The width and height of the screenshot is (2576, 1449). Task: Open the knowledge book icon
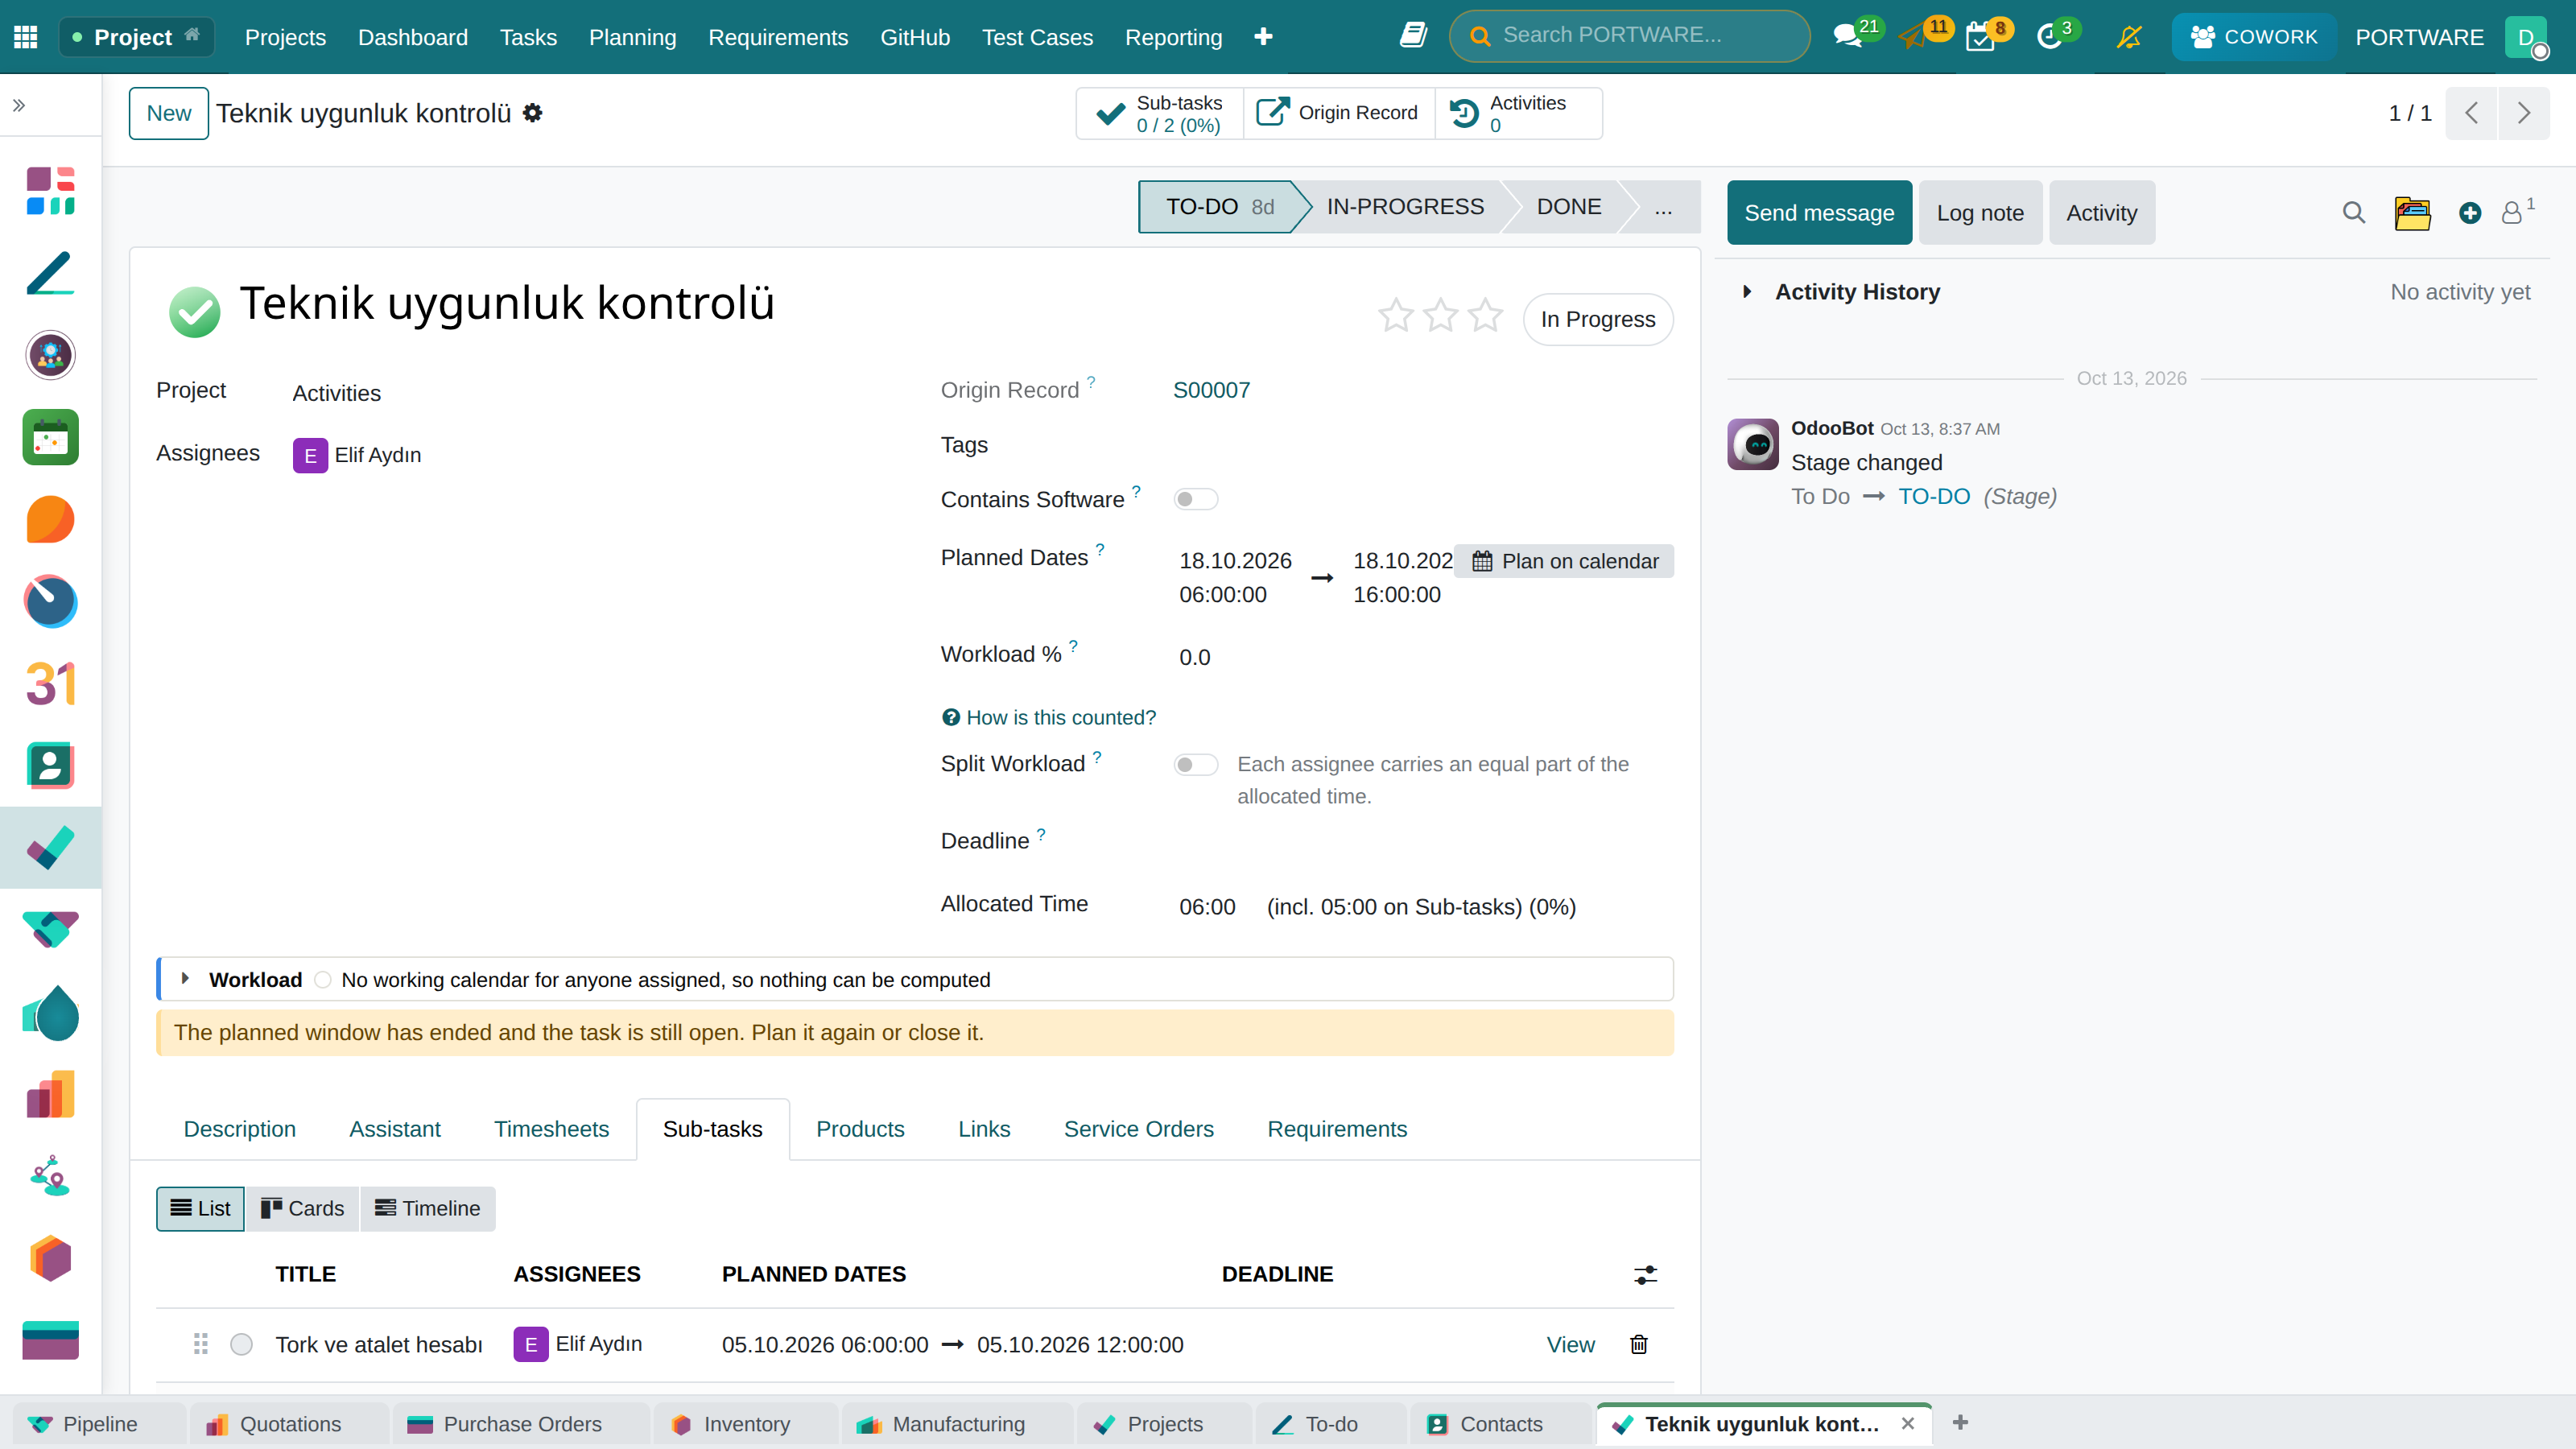(x=1413, y=36)
